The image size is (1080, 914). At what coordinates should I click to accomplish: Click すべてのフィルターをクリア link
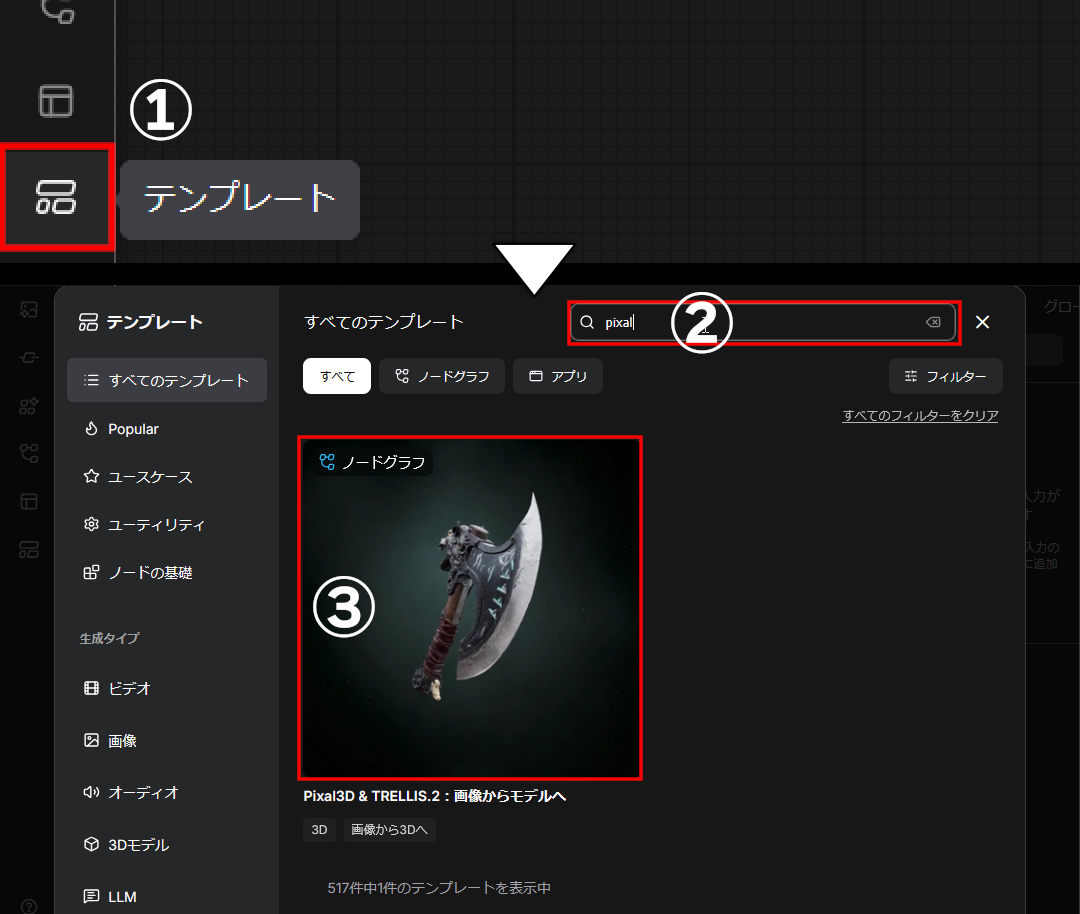pos(920,415)
